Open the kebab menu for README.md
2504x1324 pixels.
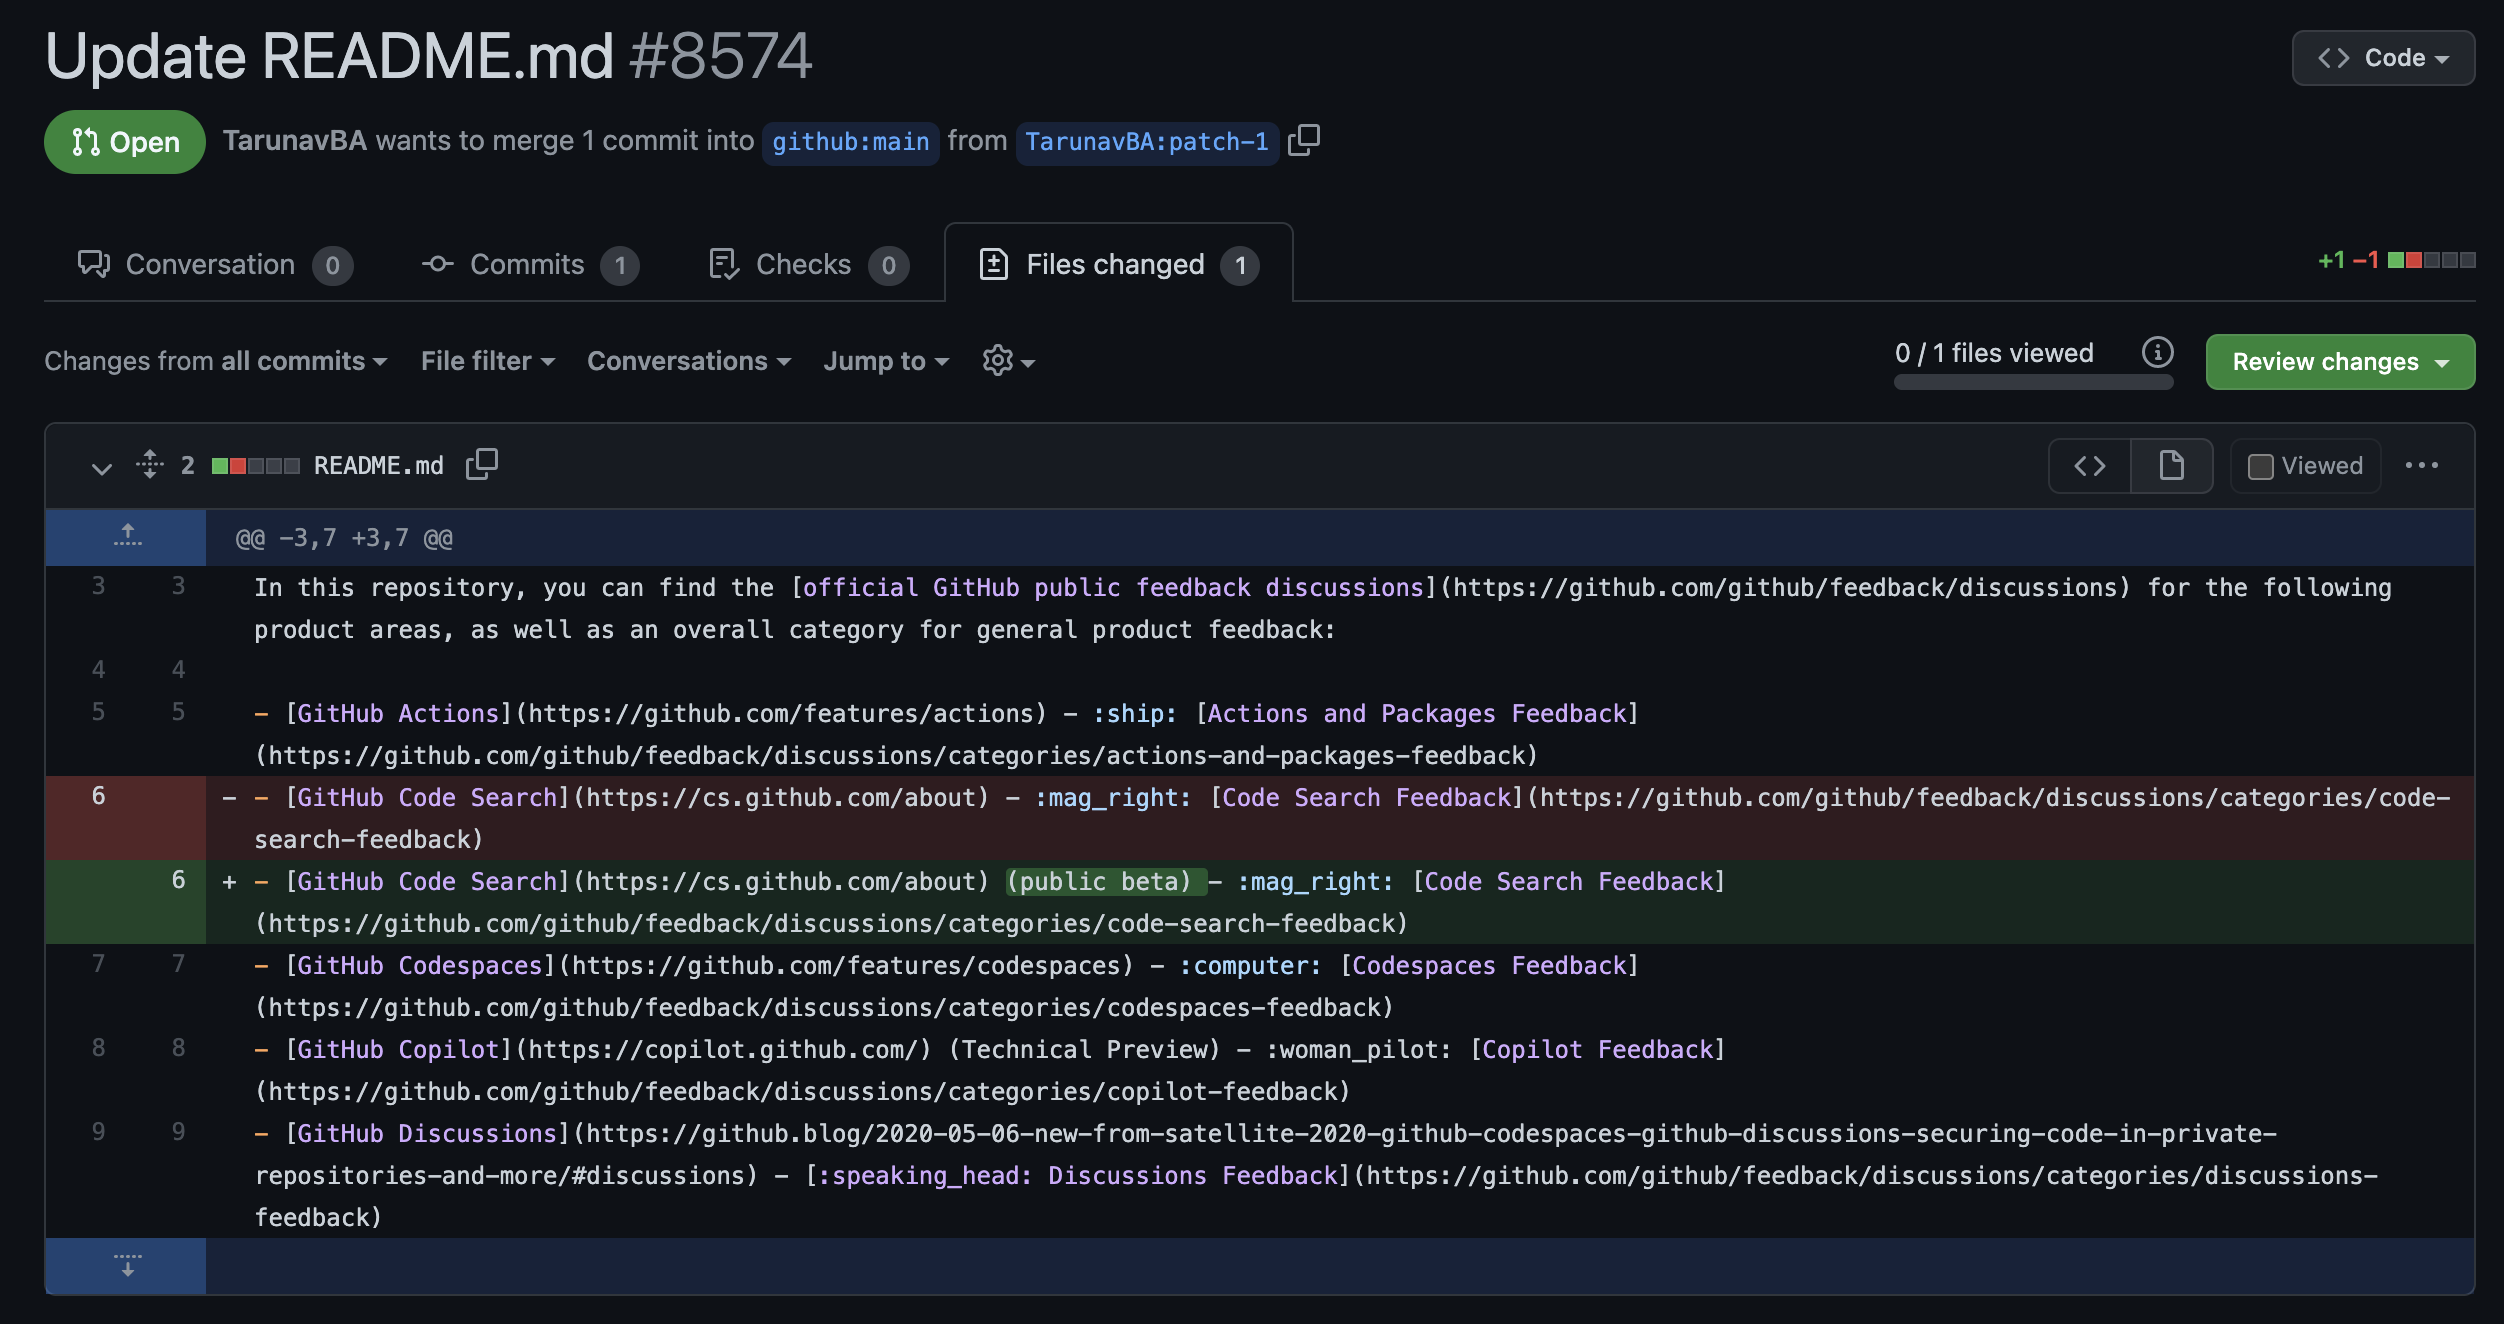[2423, 465]
